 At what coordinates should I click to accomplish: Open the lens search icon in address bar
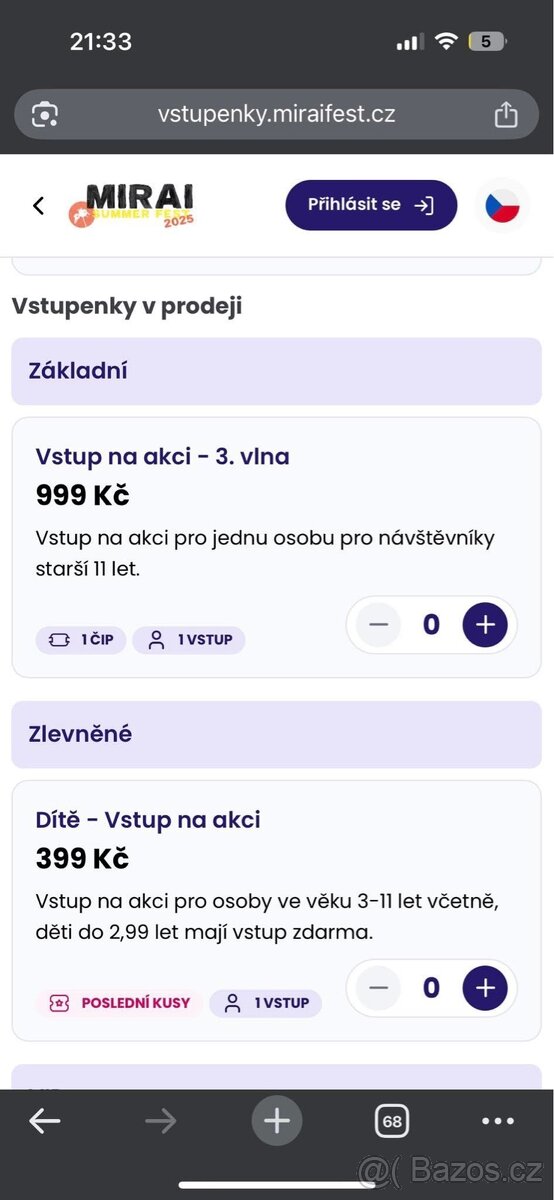45,114
